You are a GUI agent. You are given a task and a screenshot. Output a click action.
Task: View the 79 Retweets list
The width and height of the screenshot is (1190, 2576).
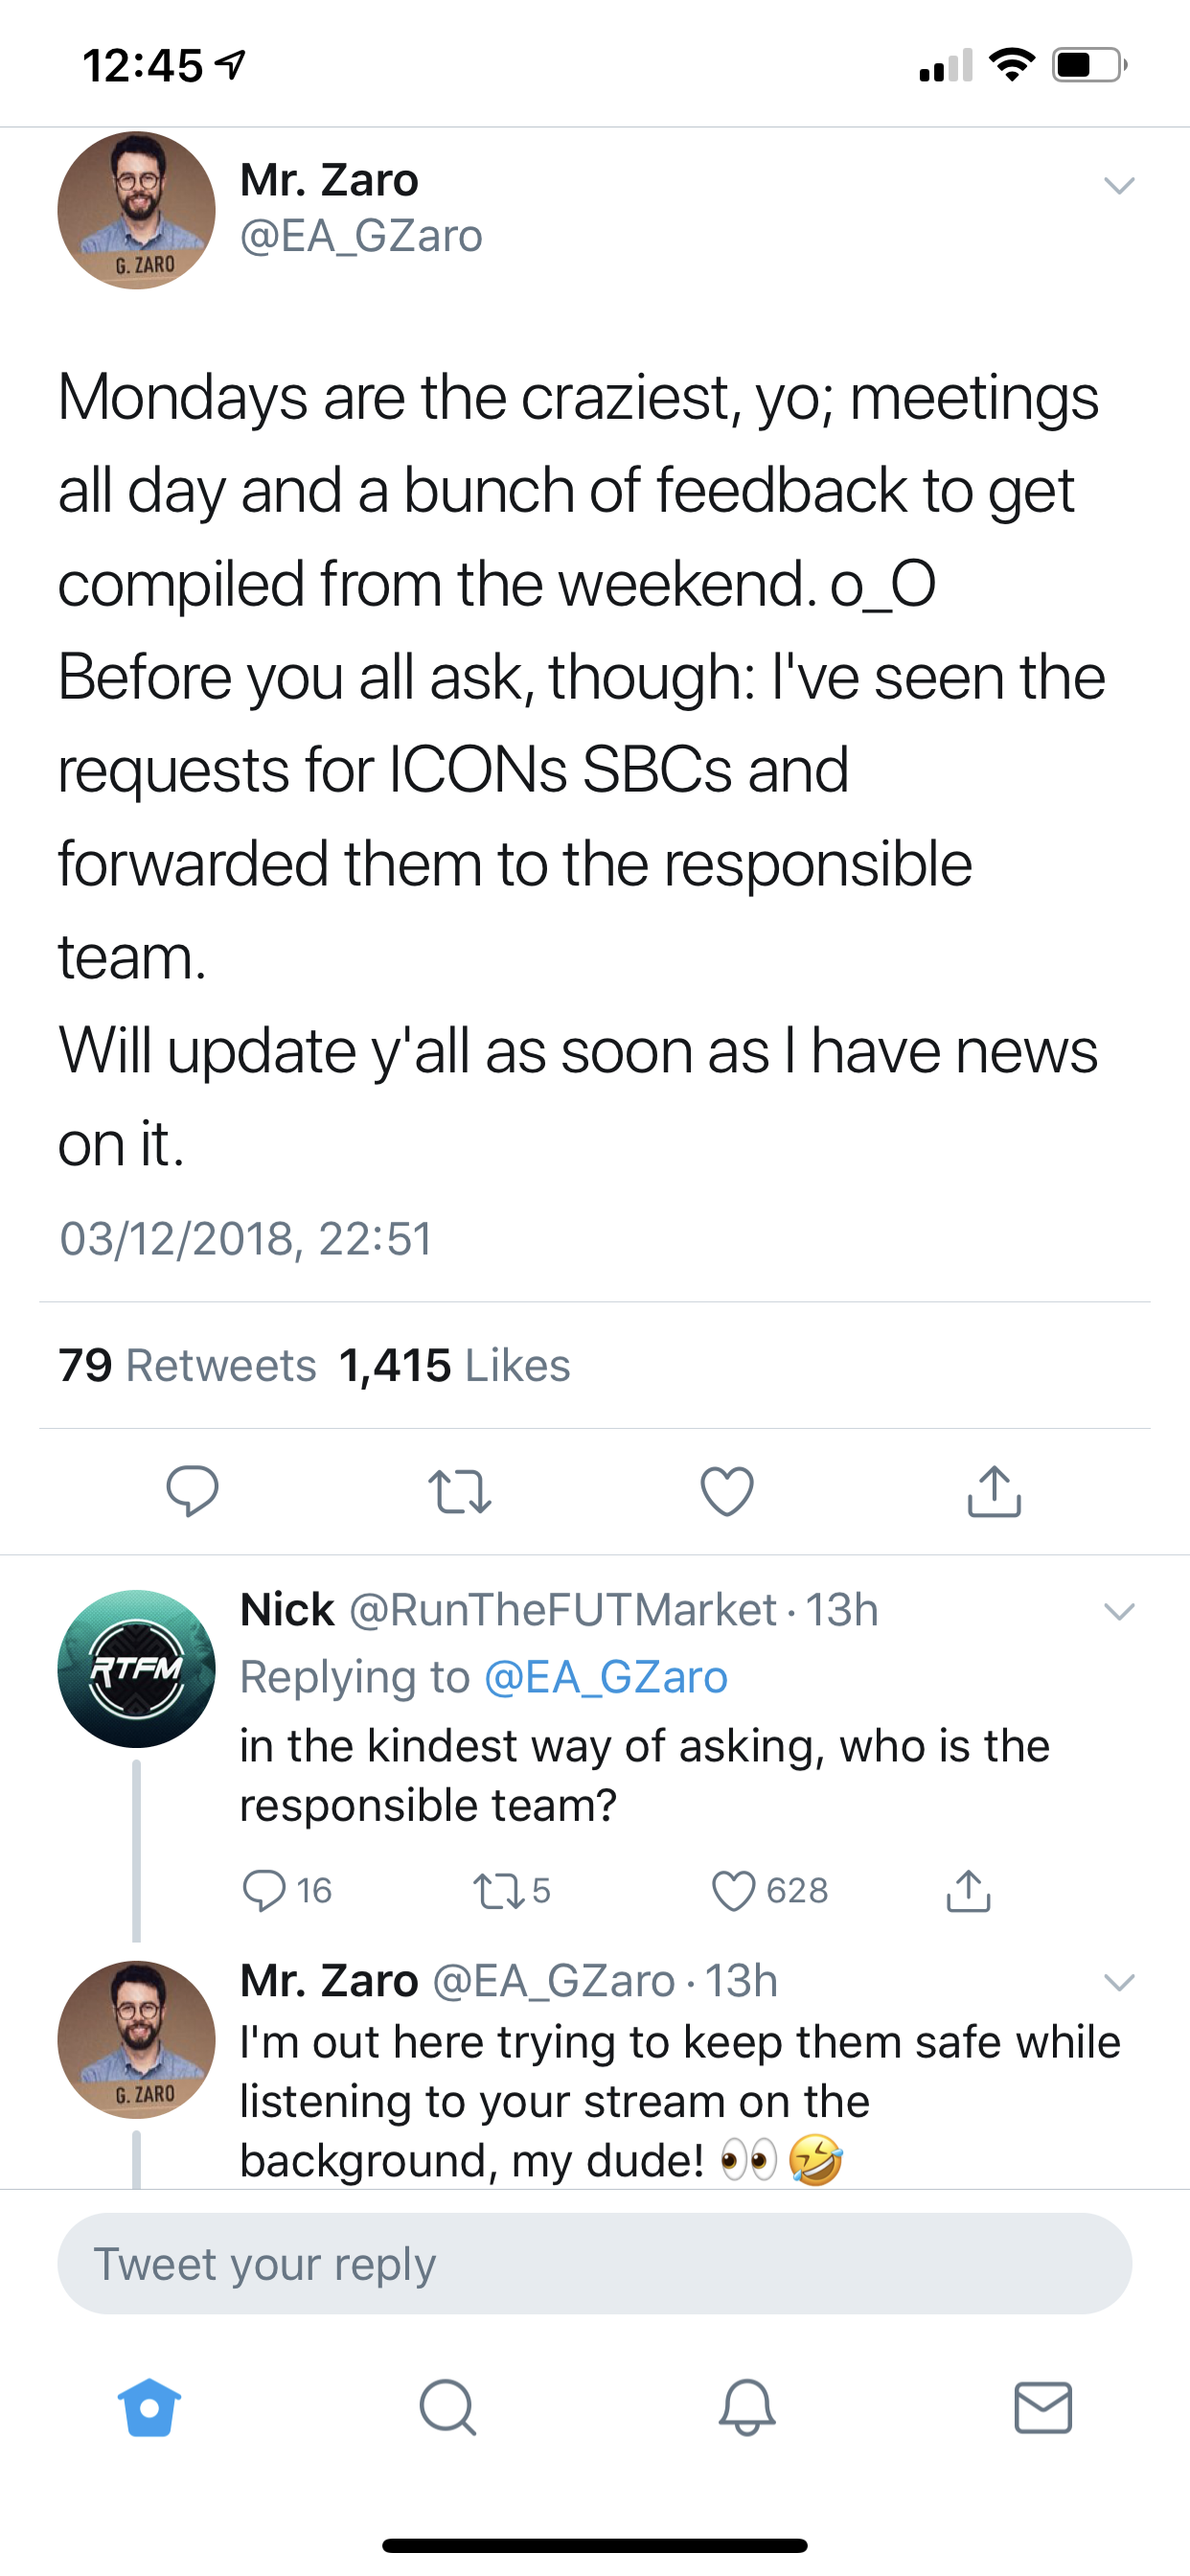click(x=187, y=1365)
